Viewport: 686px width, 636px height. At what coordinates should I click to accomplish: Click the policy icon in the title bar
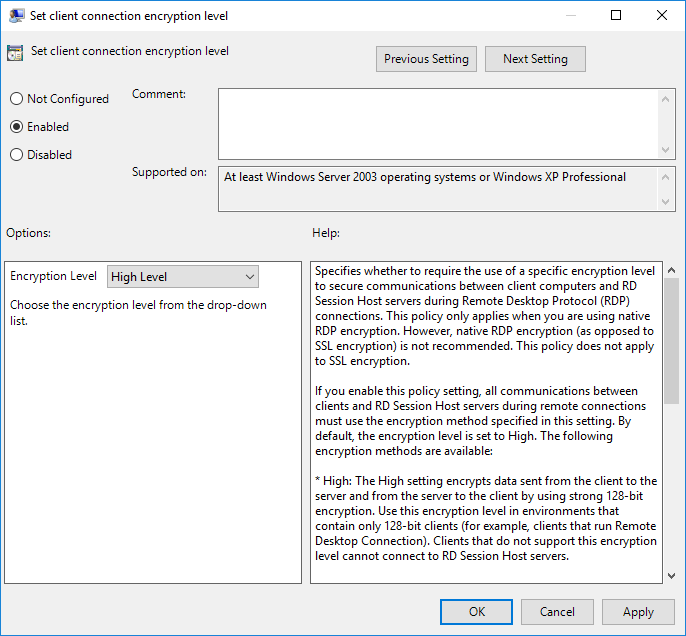point(17,16)
